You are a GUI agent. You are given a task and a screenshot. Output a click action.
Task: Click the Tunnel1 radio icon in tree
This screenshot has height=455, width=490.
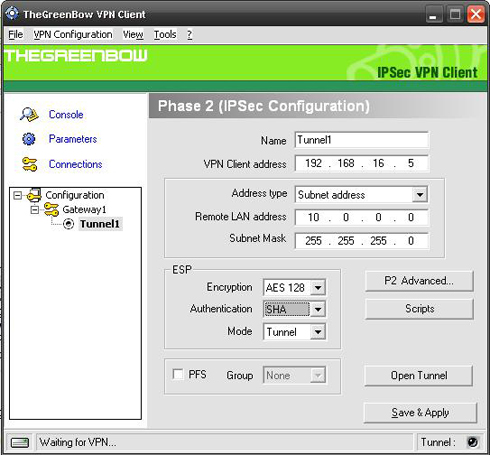tap(69, 224)
